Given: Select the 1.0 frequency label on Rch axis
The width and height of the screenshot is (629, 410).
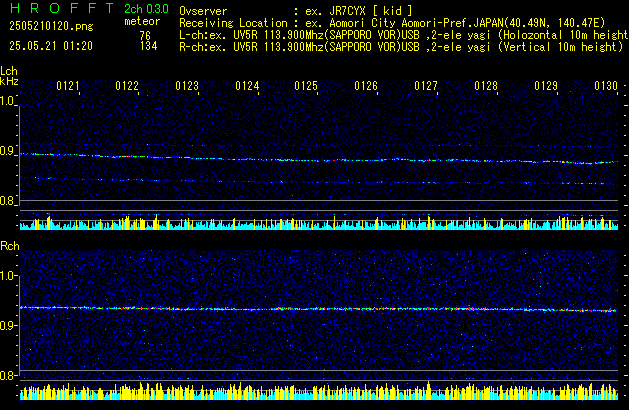Looking at the screenshot, I should pyautogui.click(x=8, y=276).
